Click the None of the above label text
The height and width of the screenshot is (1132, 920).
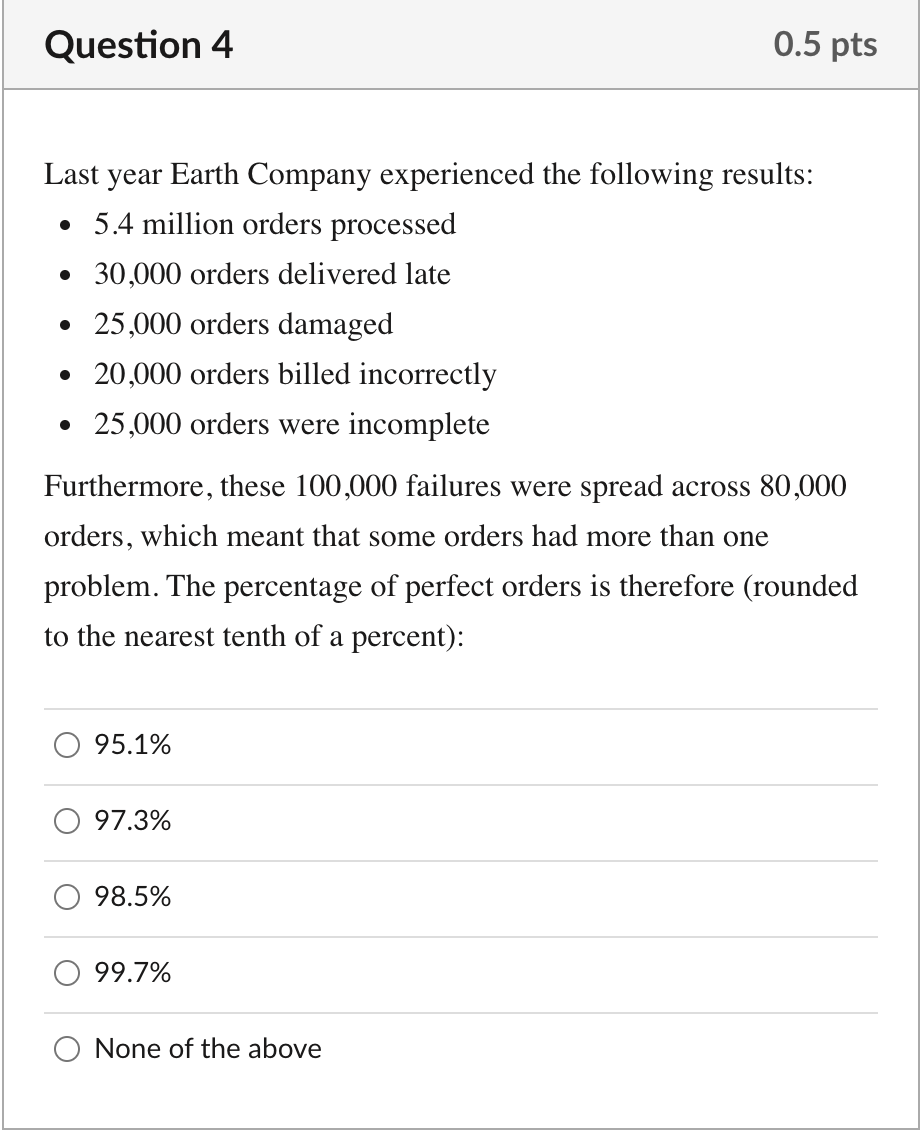(x=207, y=1049)
